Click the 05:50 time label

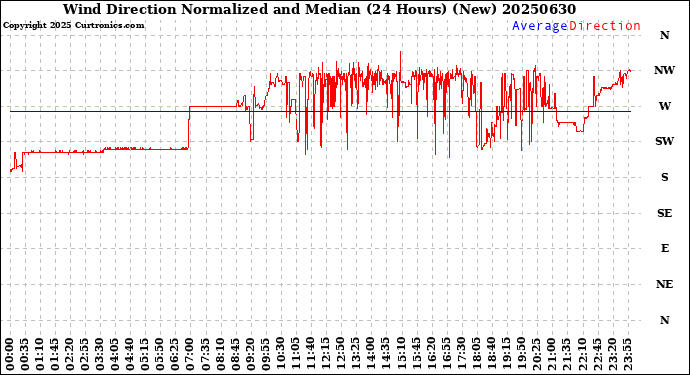pyautogui.click(x=160, y=354)
